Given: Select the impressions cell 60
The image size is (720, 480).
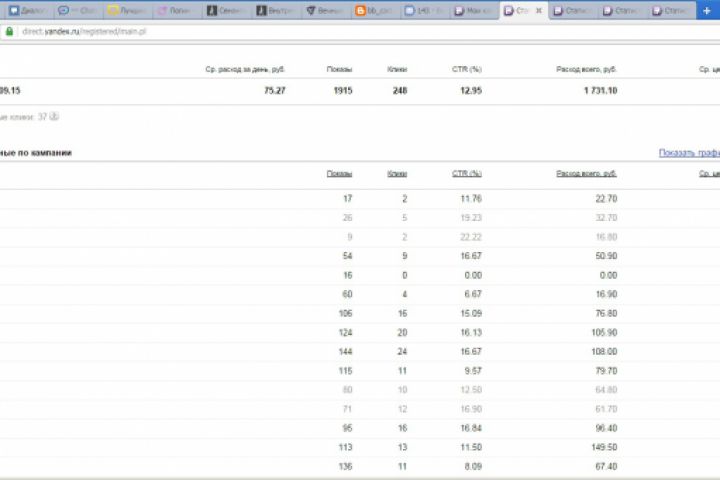Looking at the screenshot, I should pos(348,294).
